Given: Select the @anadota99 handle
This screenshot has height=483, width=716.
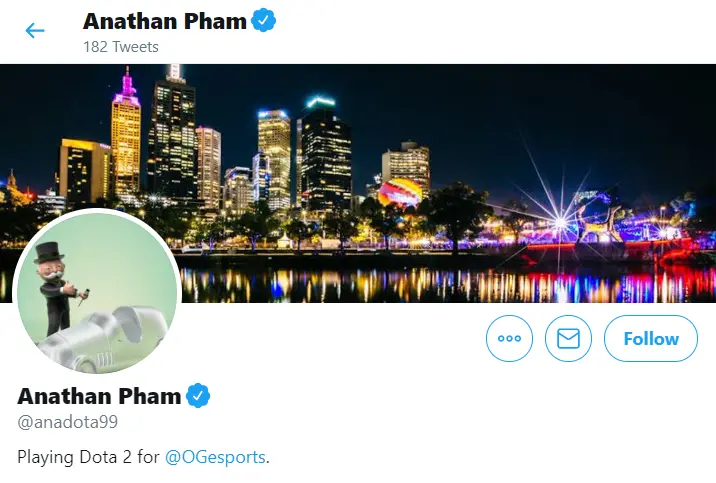Looking at the screenshot, I should [68, 421].
